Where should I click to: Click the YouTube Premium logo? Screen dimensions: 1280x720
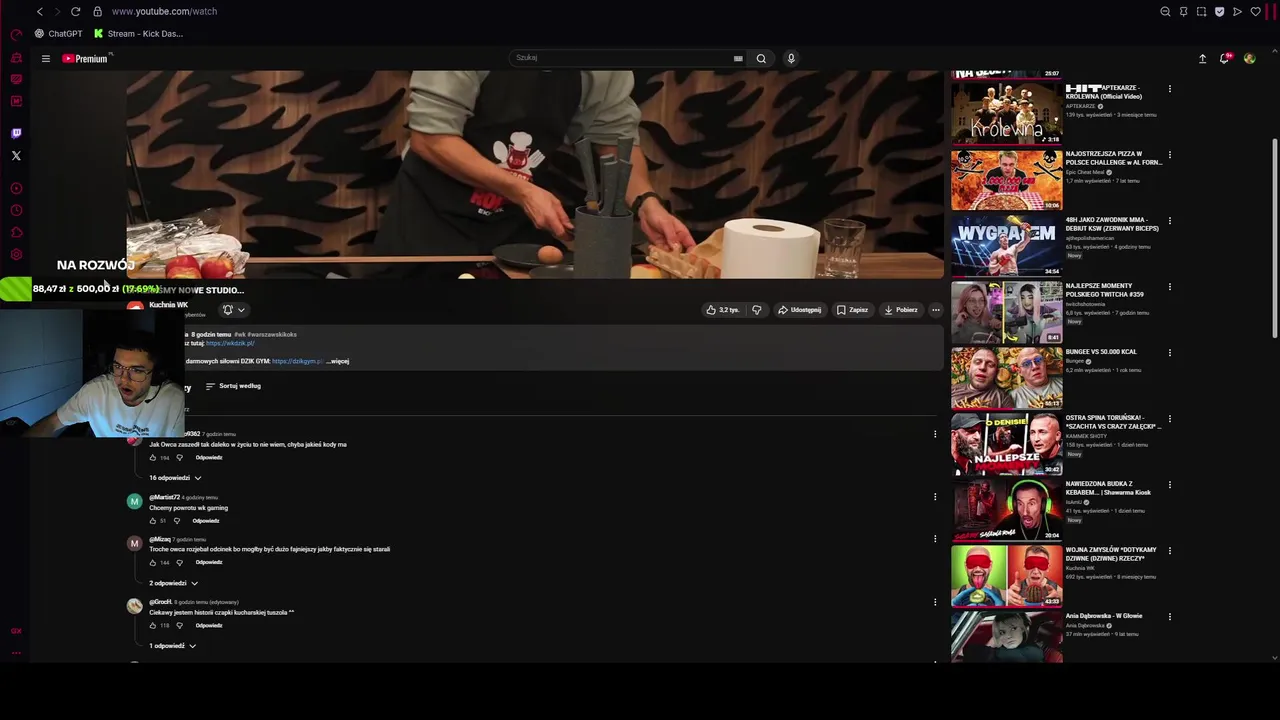(86, 58)
